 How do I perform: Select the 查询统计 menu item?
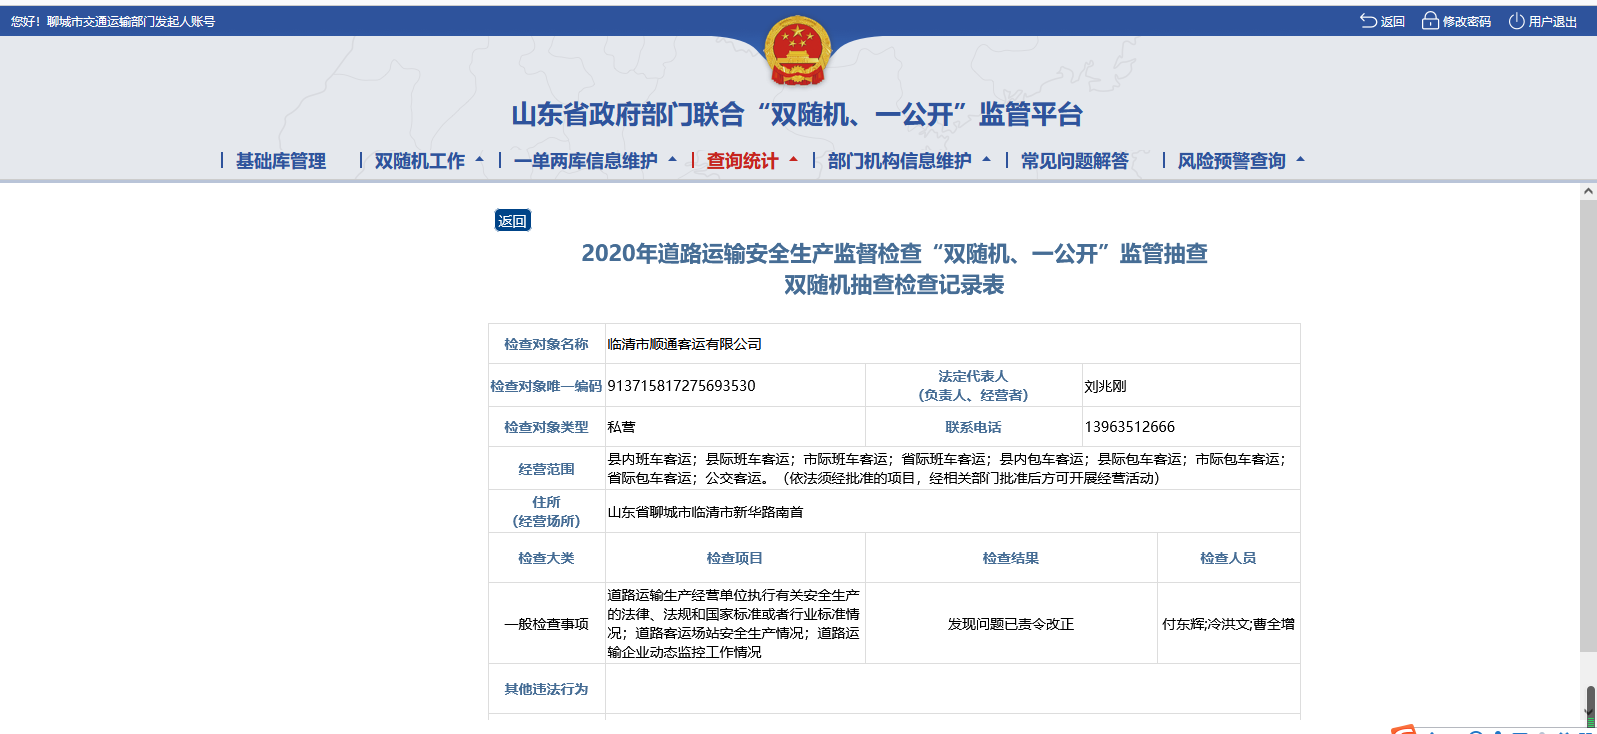(742, 161)
